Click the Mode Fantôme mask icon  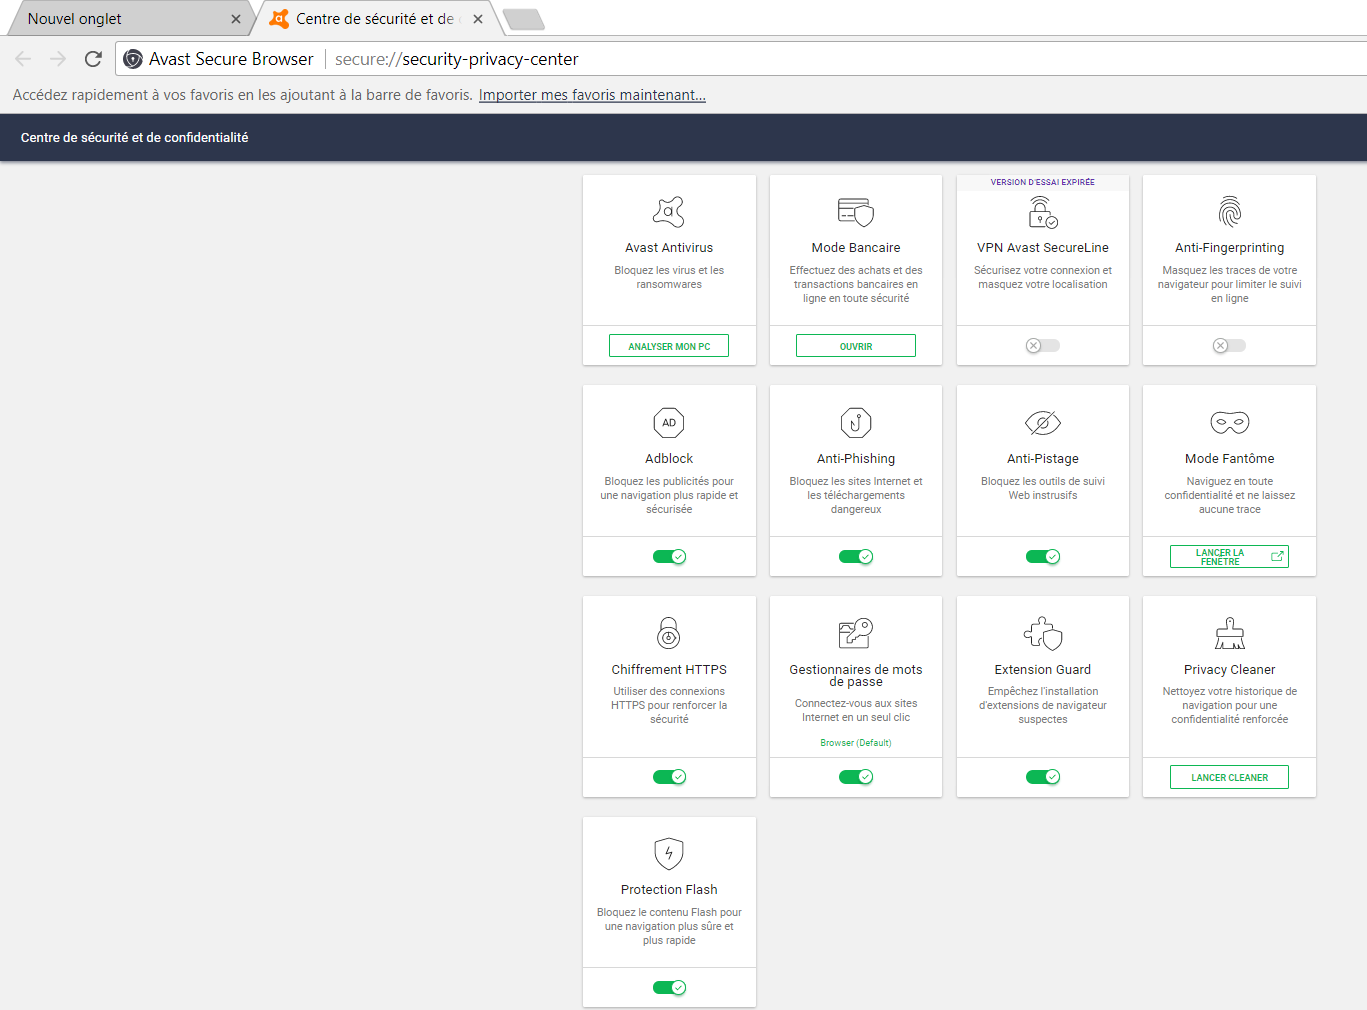pyautogui.click(x=1229, y=423)
